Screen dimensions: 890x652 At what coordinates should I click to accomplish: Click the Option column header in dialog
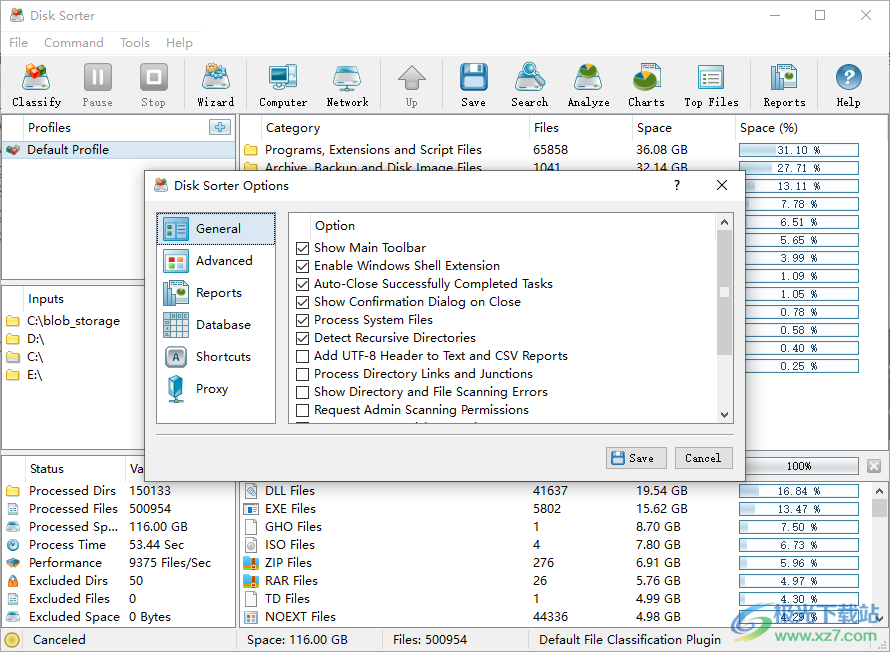[513, 226]
